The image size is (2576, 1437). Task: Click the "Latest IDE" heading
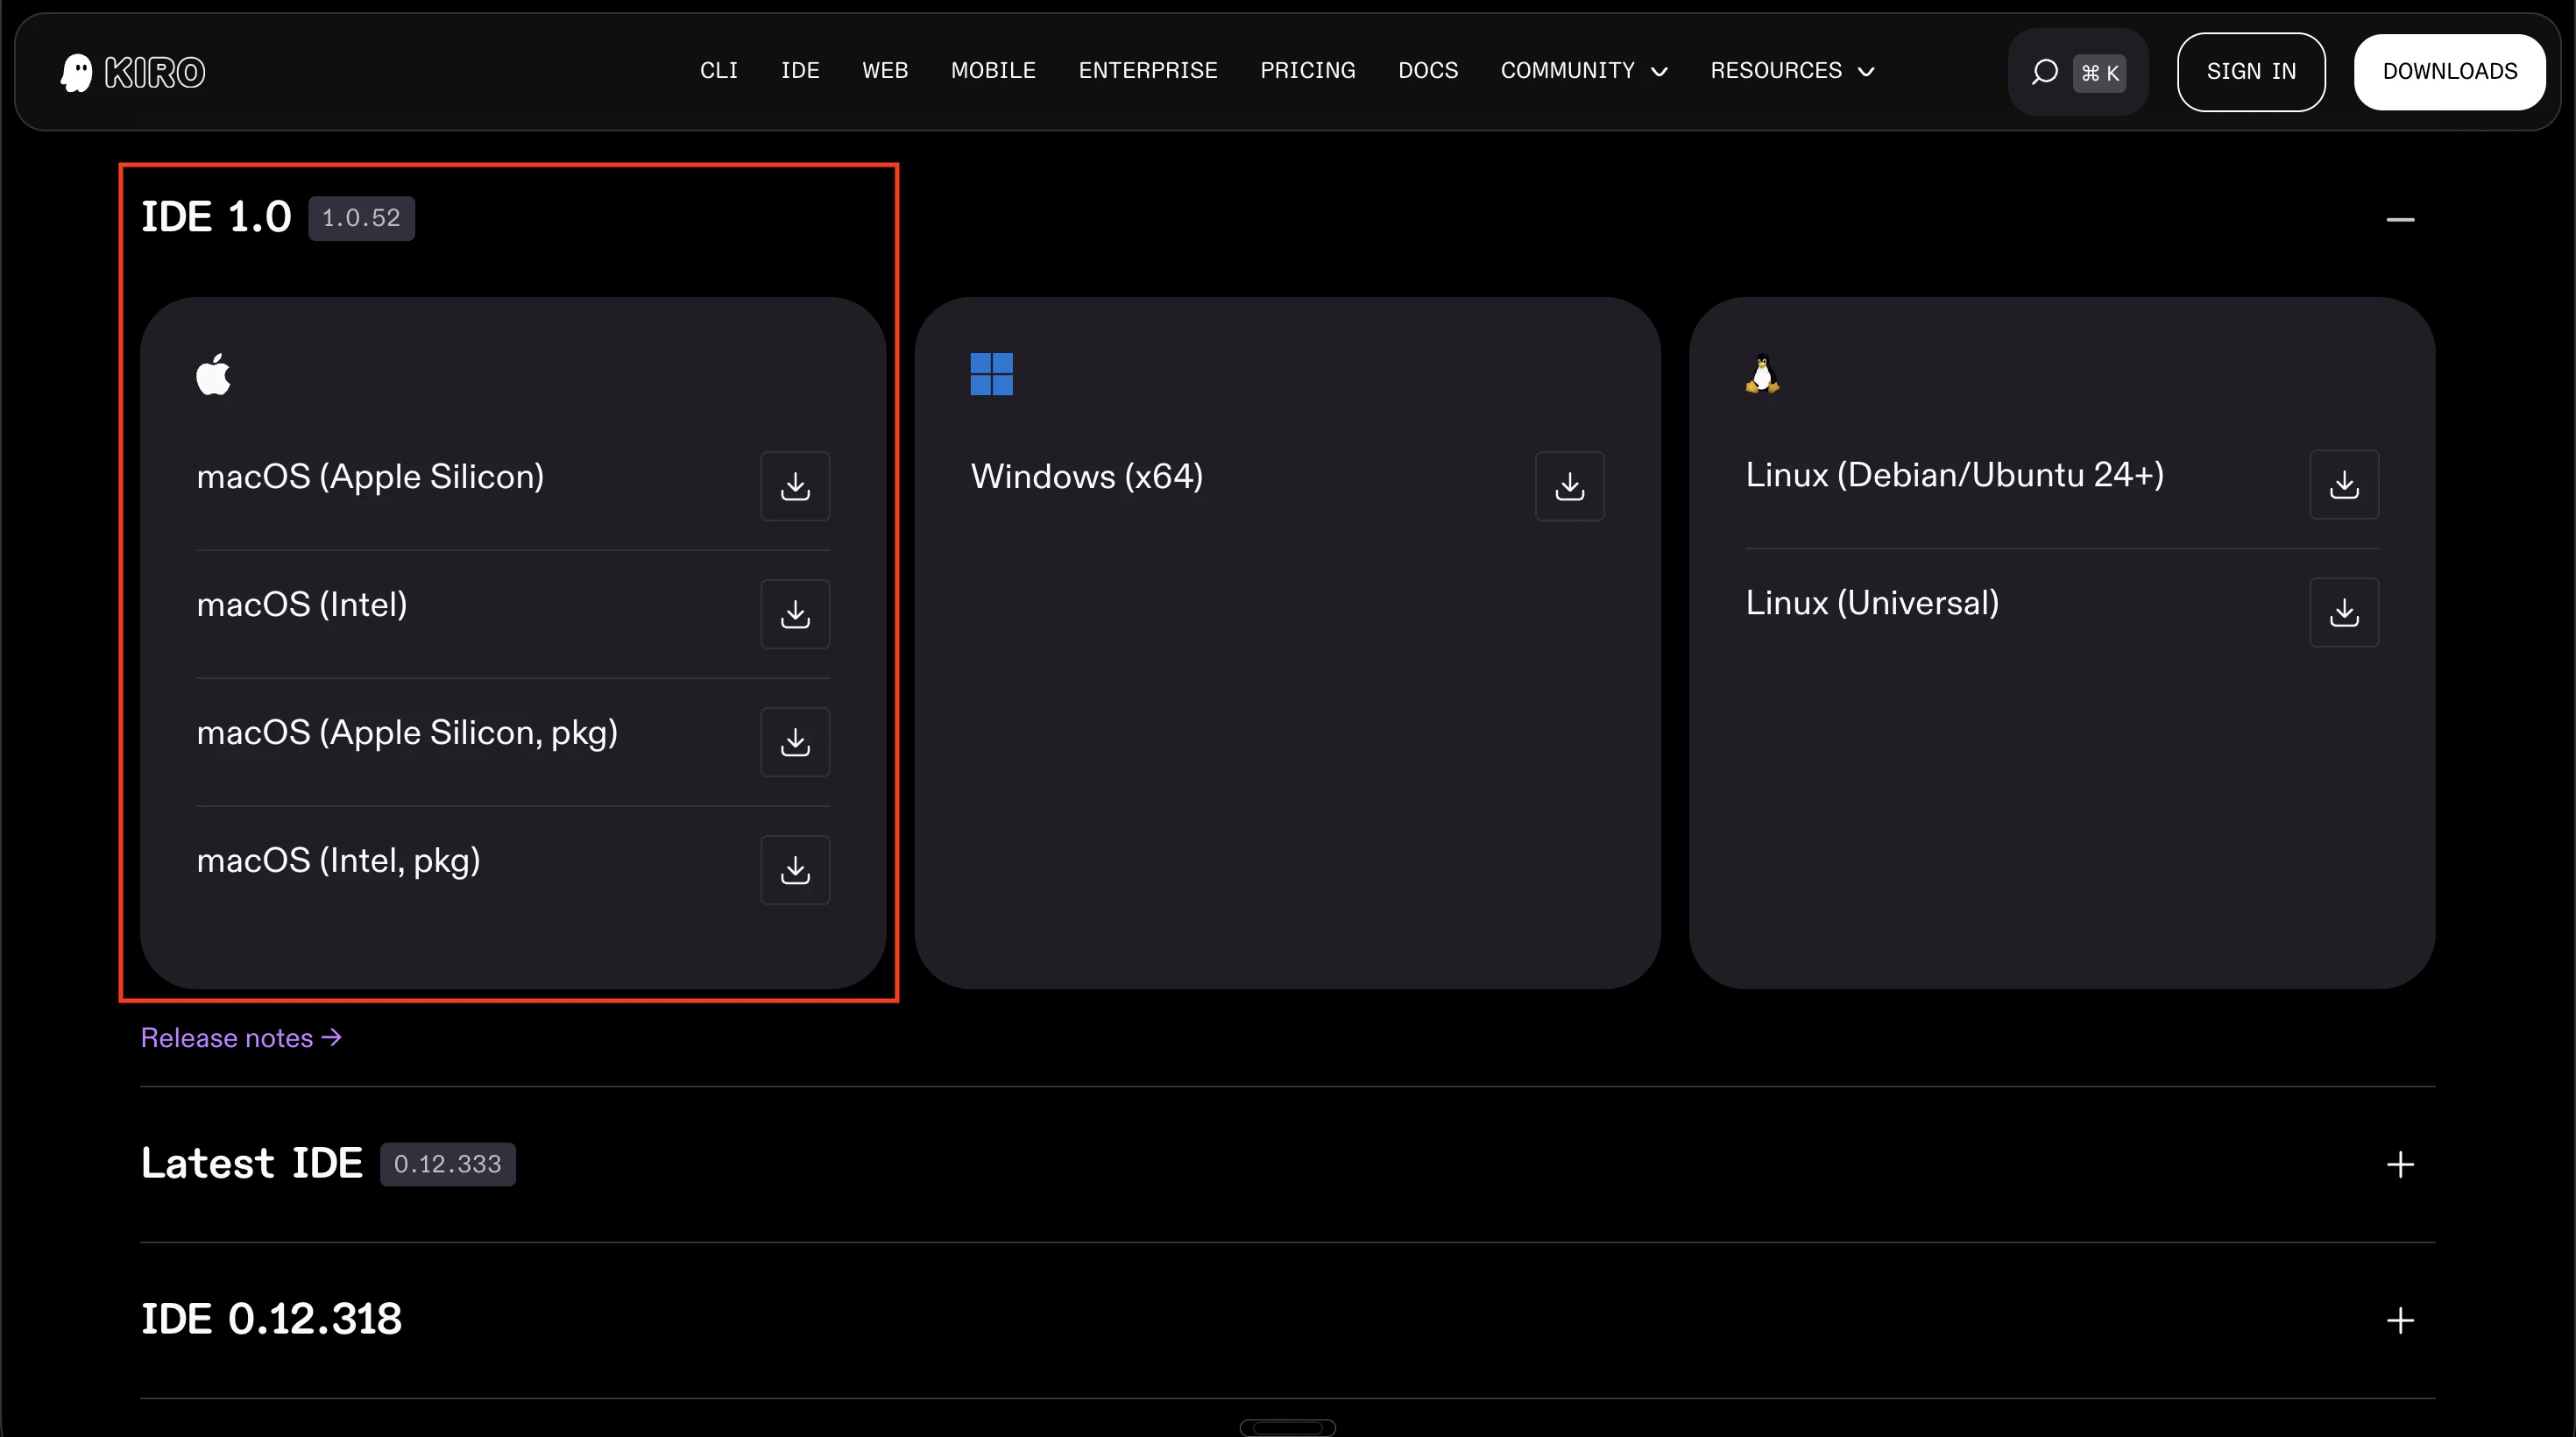point(251,1163)
